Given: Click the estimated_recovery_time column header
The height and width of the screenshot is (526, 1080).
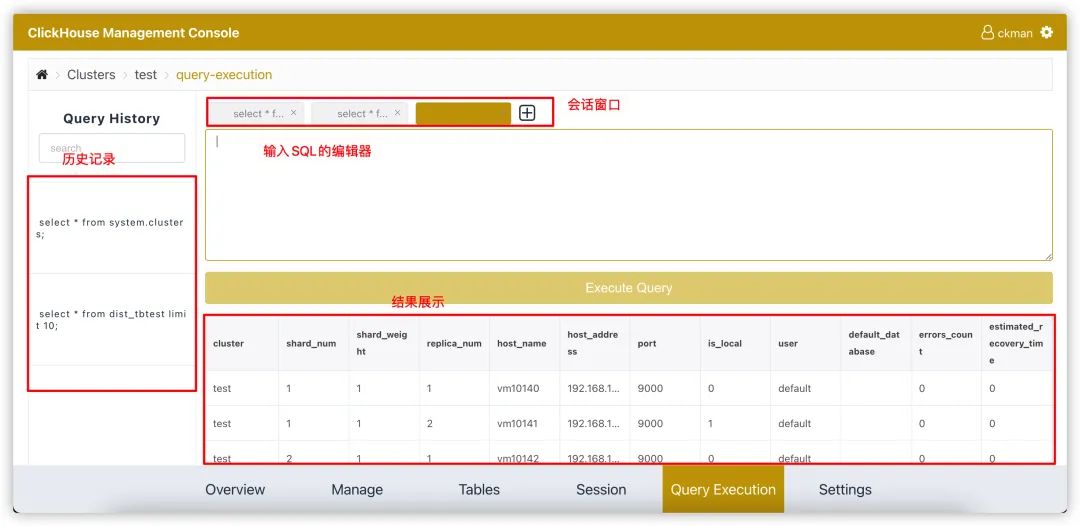Looking at the screenshot, I should [x=1017, y=343].
